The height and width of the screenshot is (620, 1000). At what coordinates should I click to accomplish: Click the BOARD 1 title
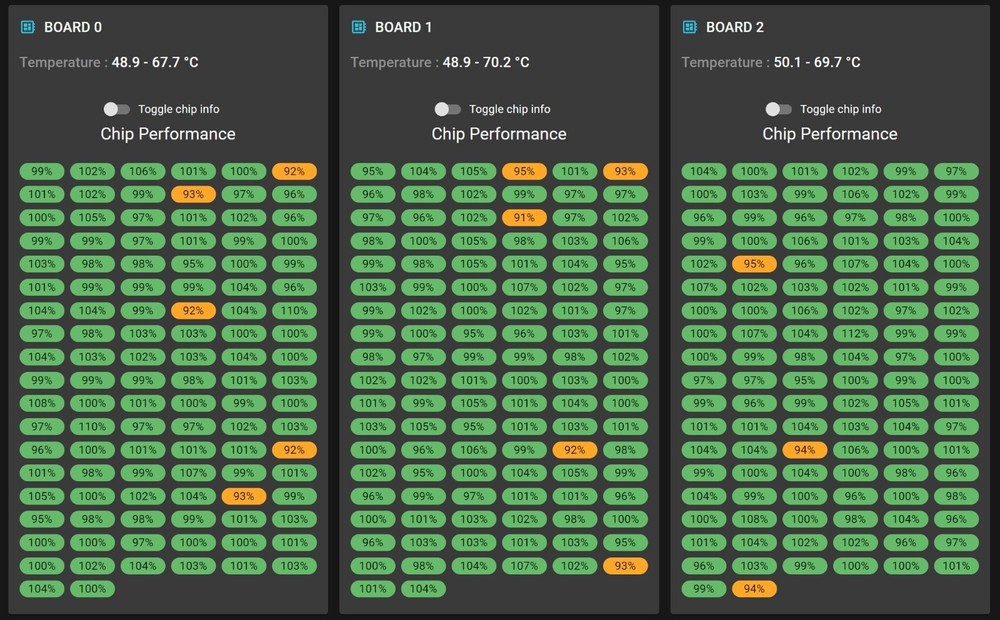click(x=403, y=27)
